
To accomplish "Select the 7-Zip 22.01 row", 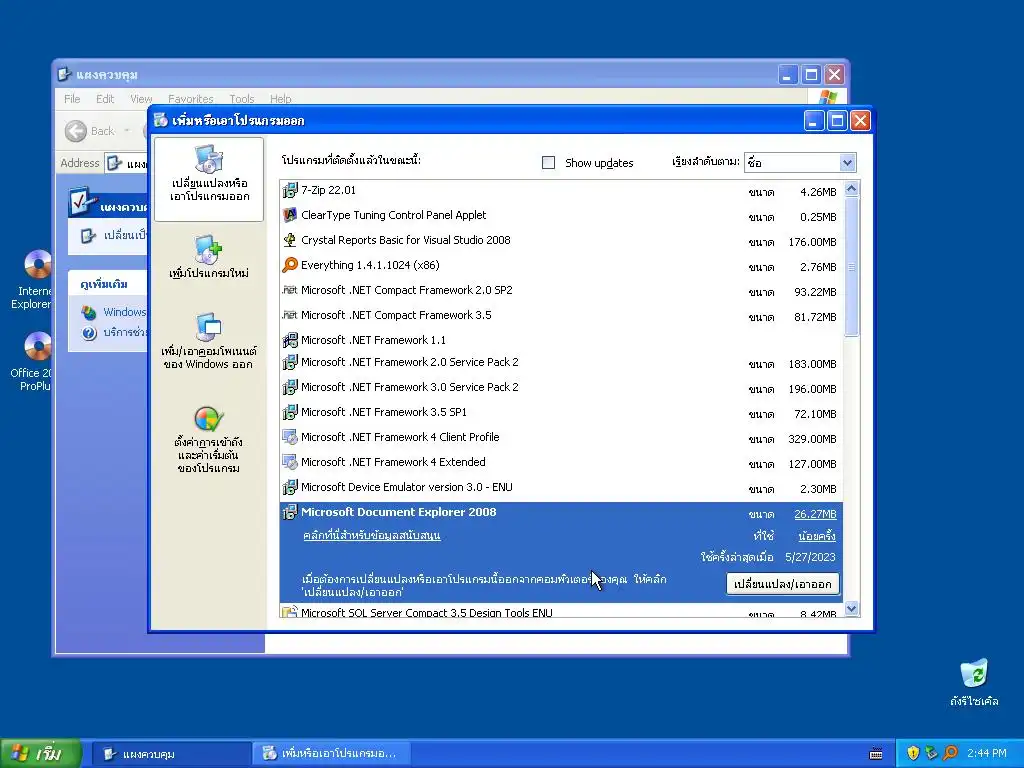I will 562,191.
